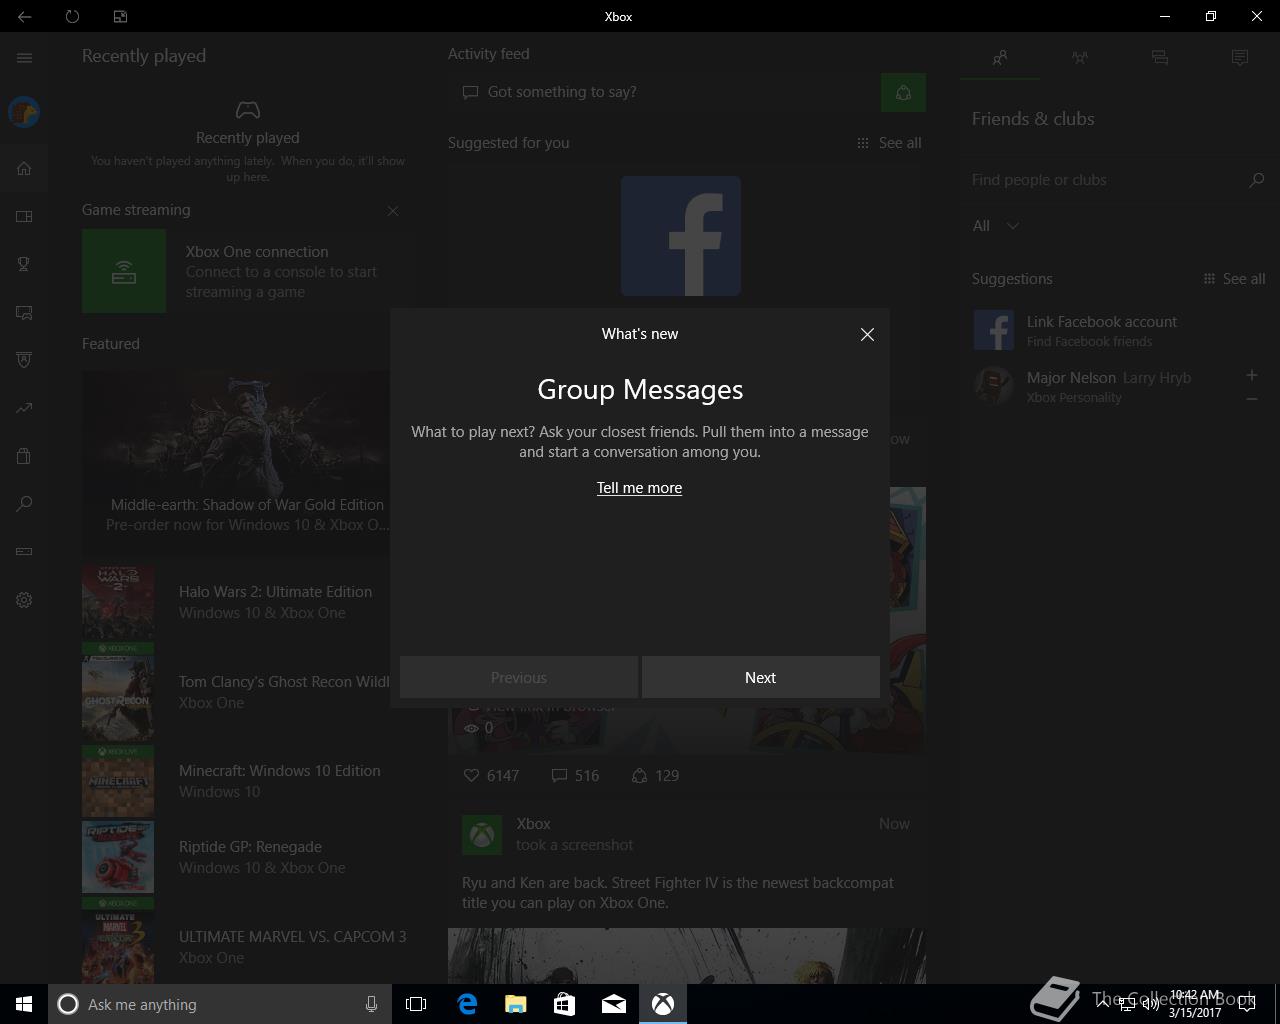Open the Windows Start button
The image size is (1280, 1024).
tap(24, 1004)
